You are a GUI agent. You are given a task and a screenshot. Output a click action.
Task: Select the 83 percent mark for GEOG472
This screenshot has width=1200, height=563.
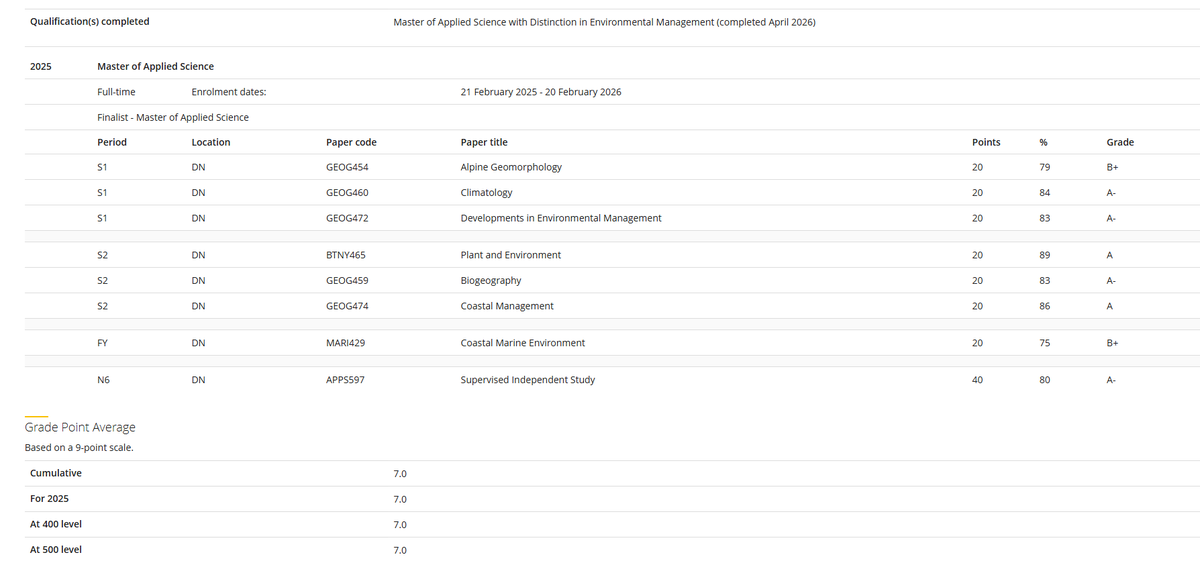click(1045, 217)
